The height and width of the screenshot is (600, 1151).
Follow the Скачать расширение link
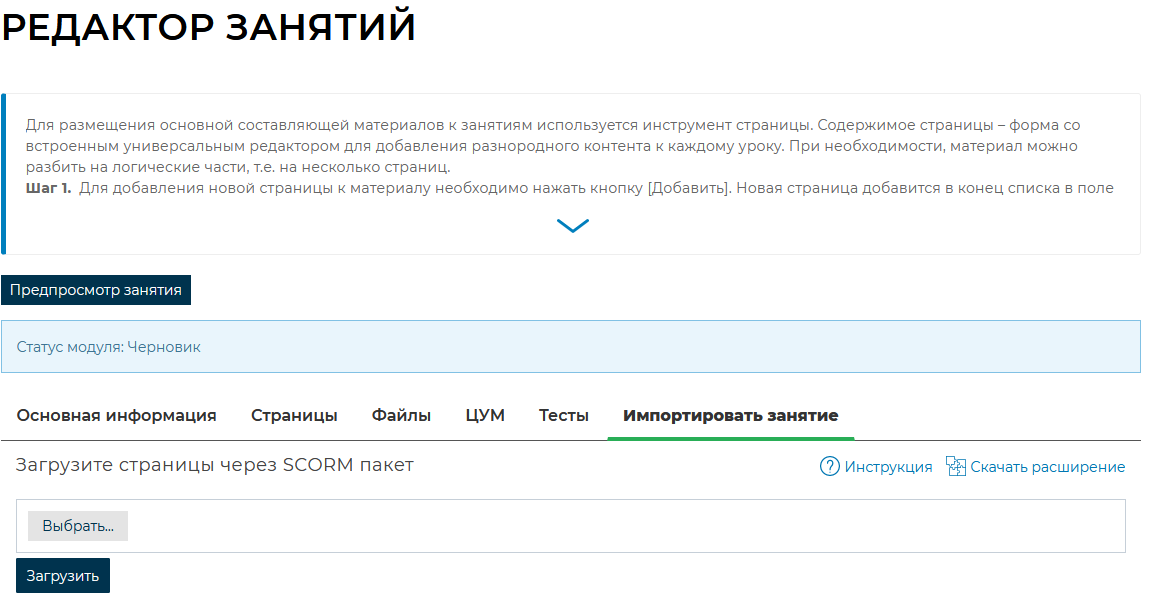coord(1047,467)
